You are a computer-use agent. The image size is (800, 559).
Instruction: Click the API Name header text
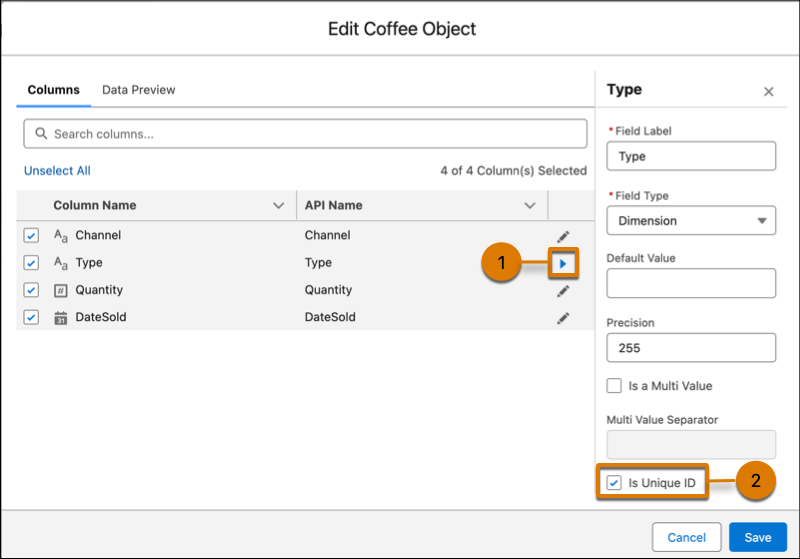click(x=334, y=205)
